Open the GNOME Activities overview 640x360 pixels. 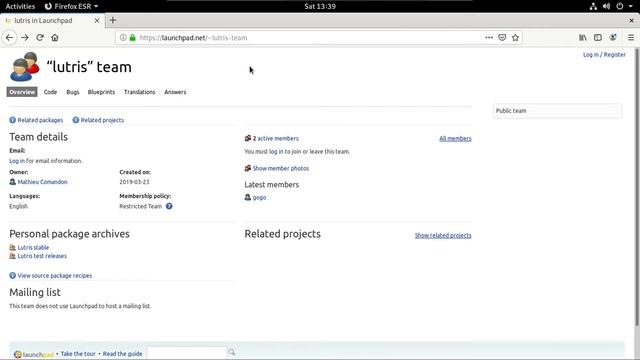click(20, 6)
